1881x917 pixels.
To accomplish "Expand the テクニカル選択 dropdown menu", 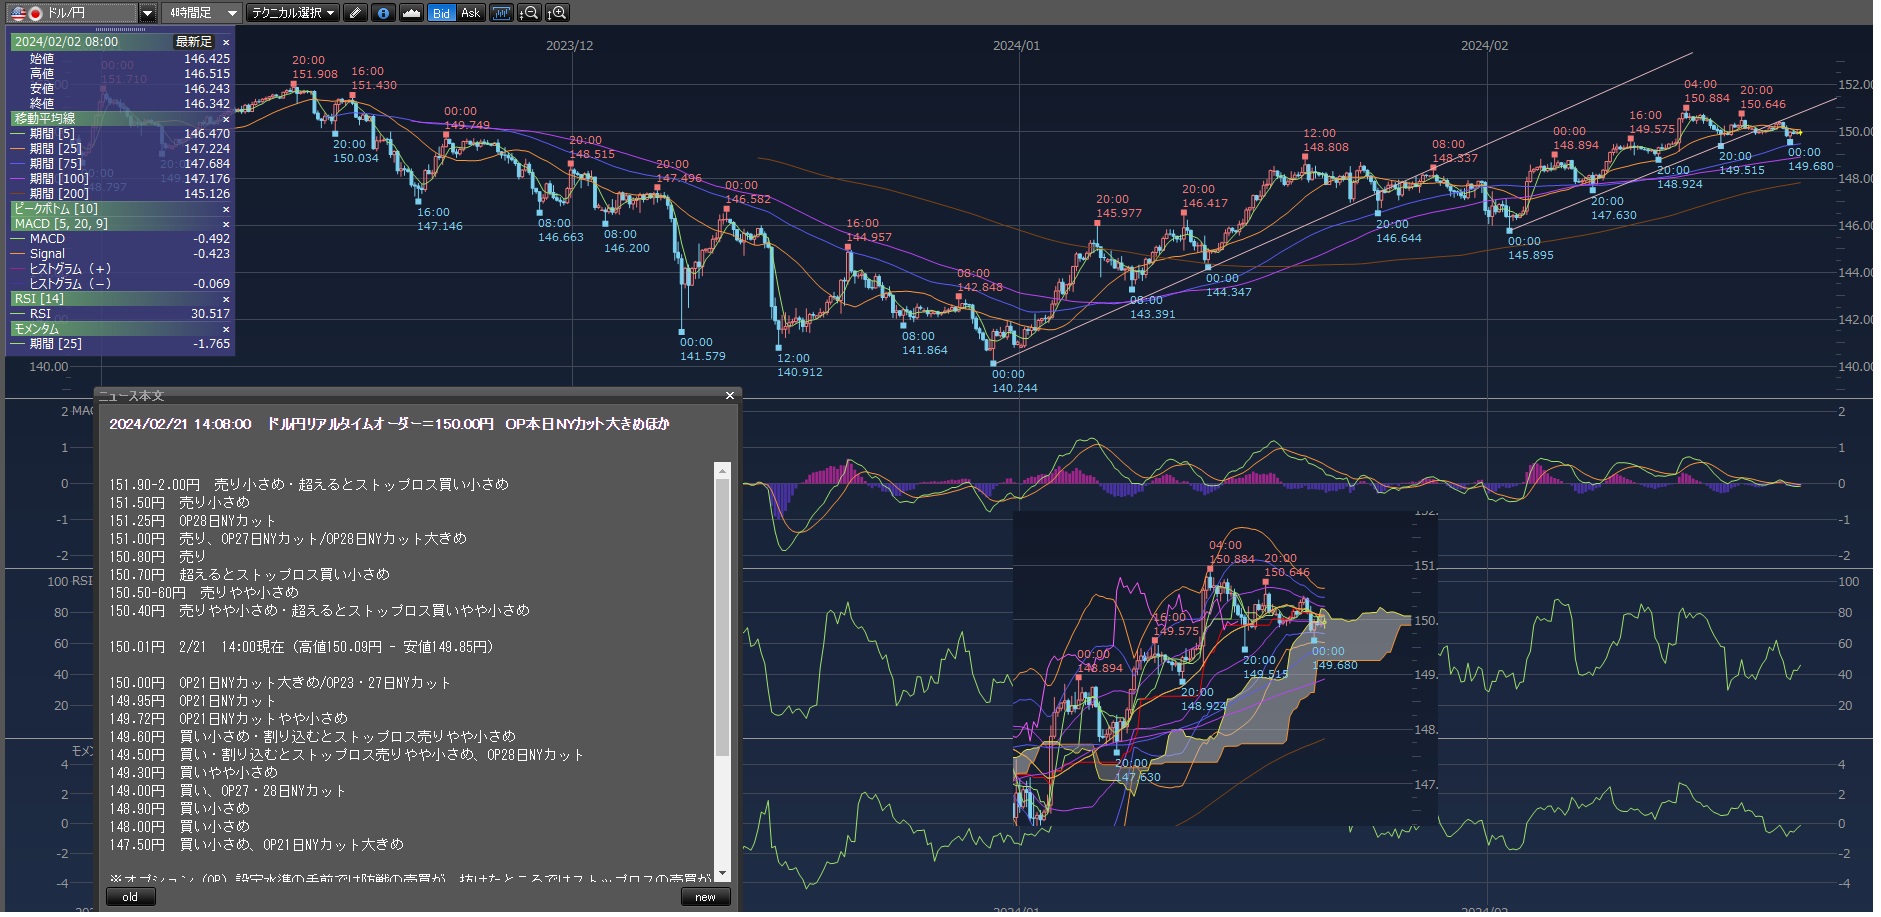I will pyautogui.click(x=293, y=13).
